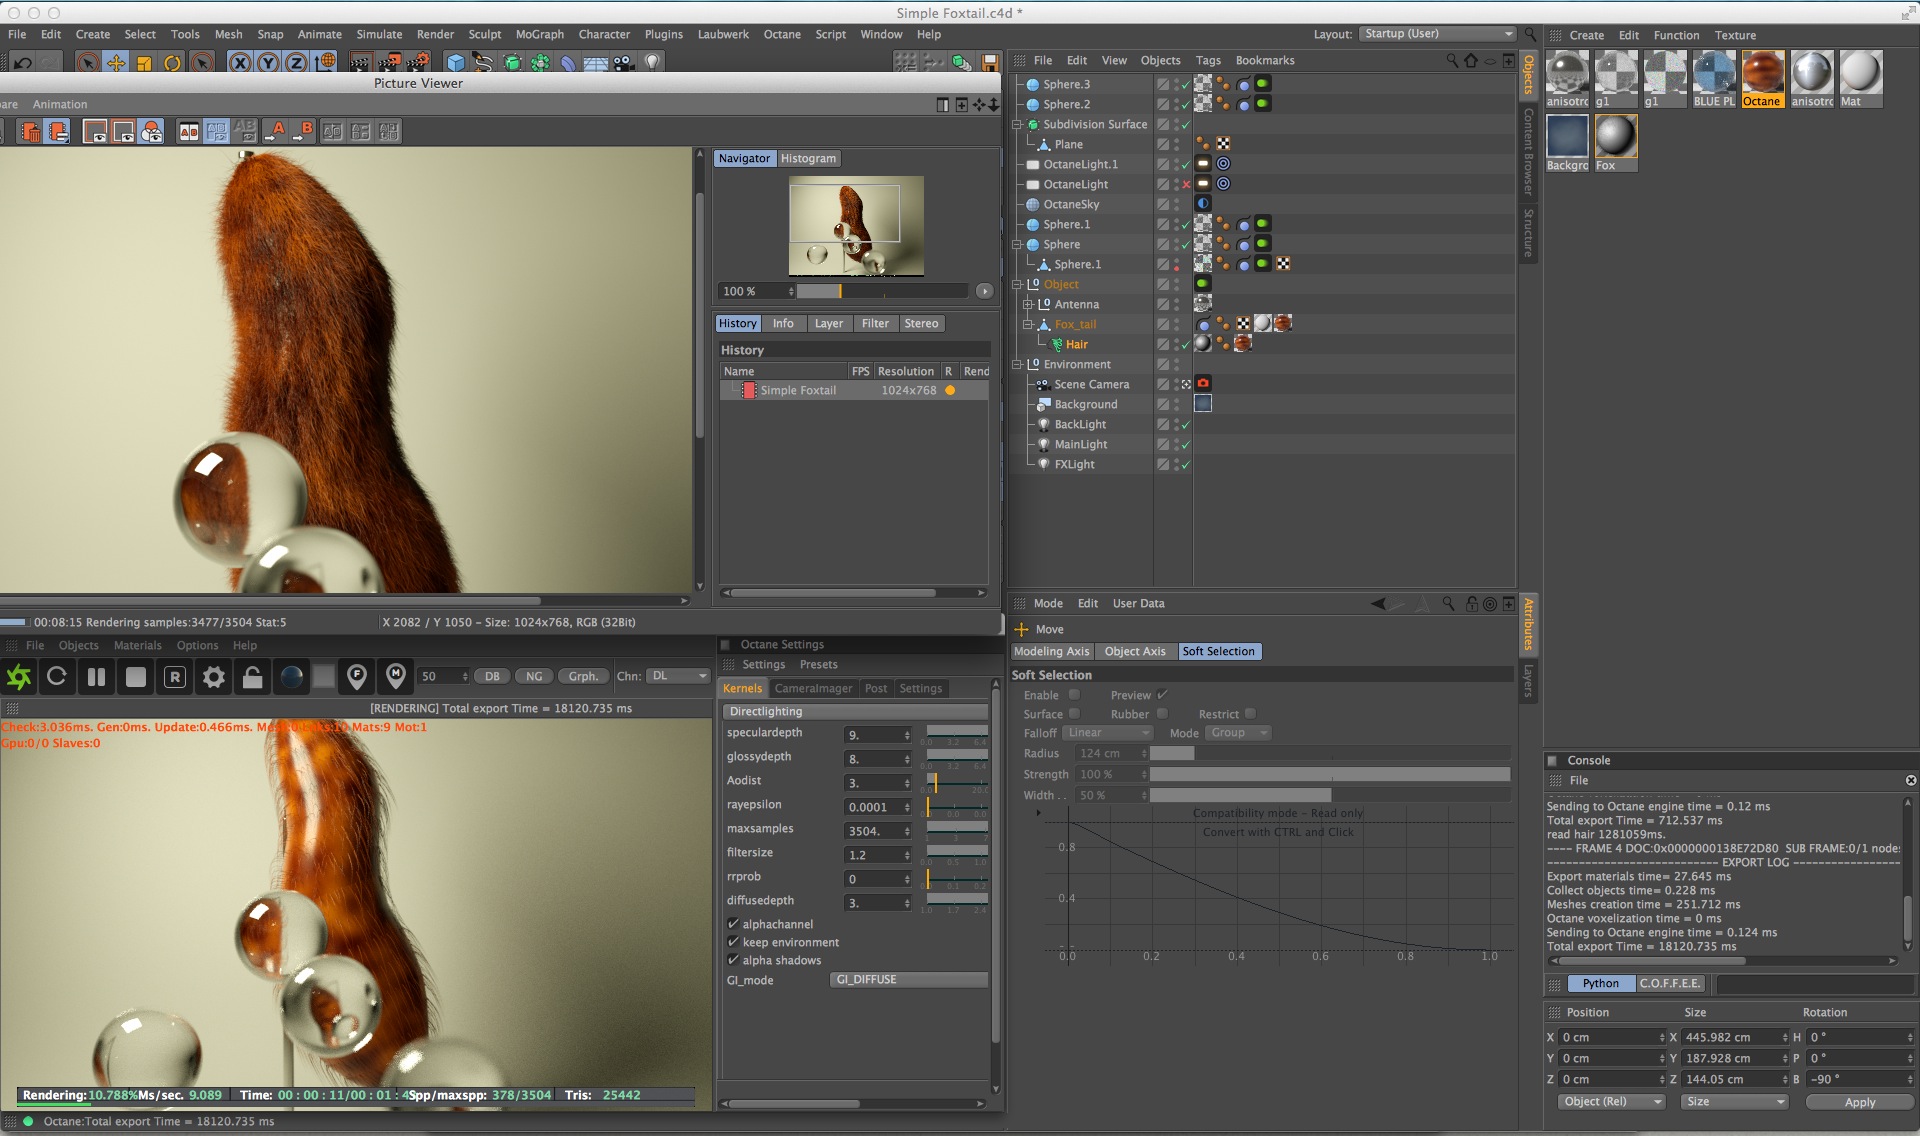Toggle the Octane lock resolution icon
Viewport: 1920px width, 1136px height.
pos(252,677)
